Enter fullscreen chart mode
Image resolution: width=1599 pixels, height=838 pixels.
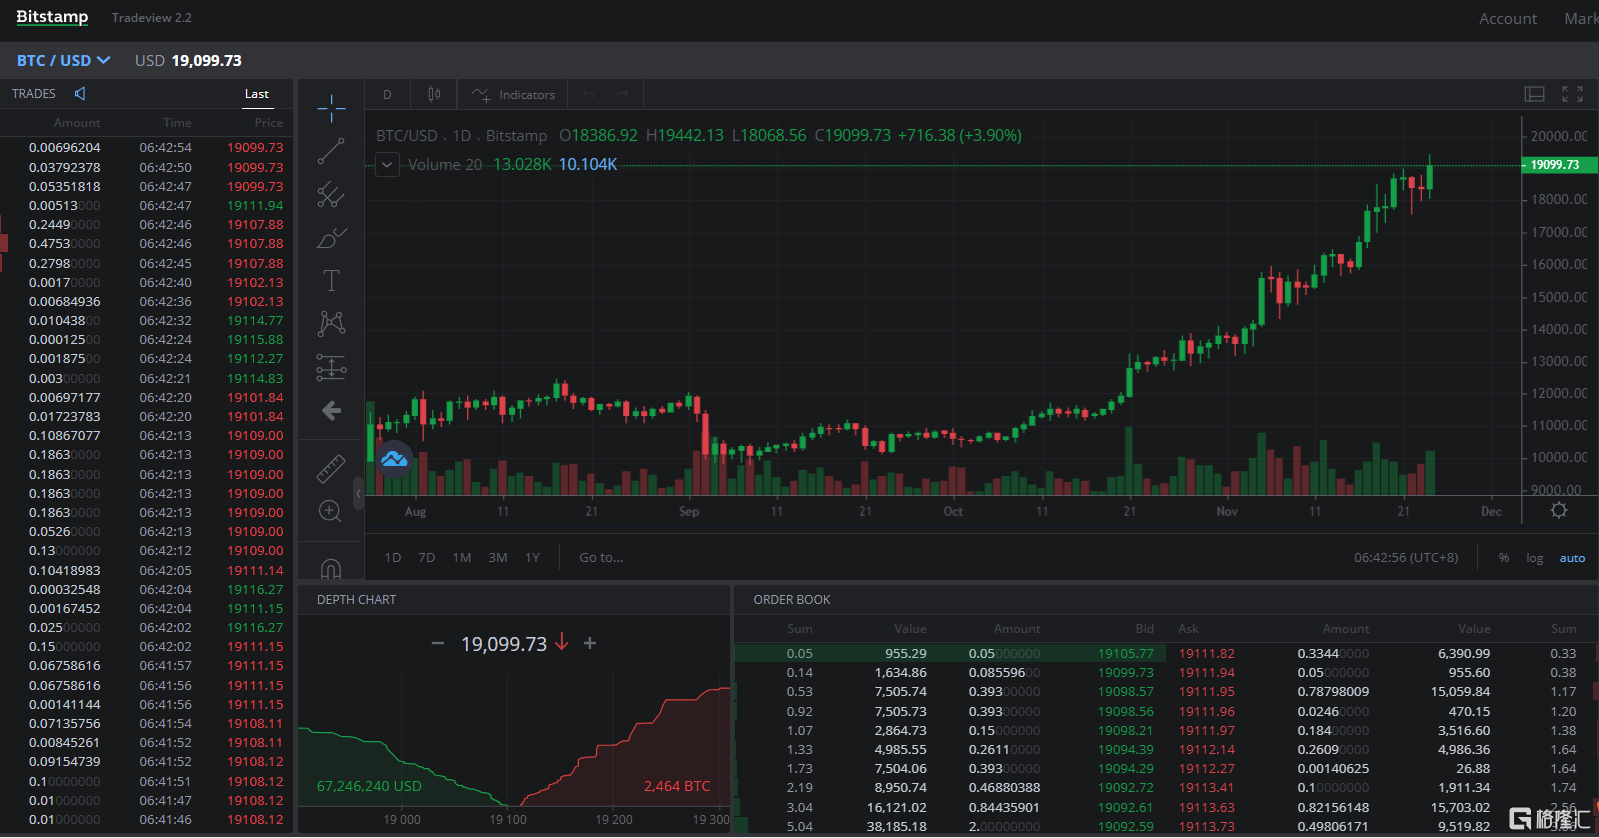click(1572, 94)
